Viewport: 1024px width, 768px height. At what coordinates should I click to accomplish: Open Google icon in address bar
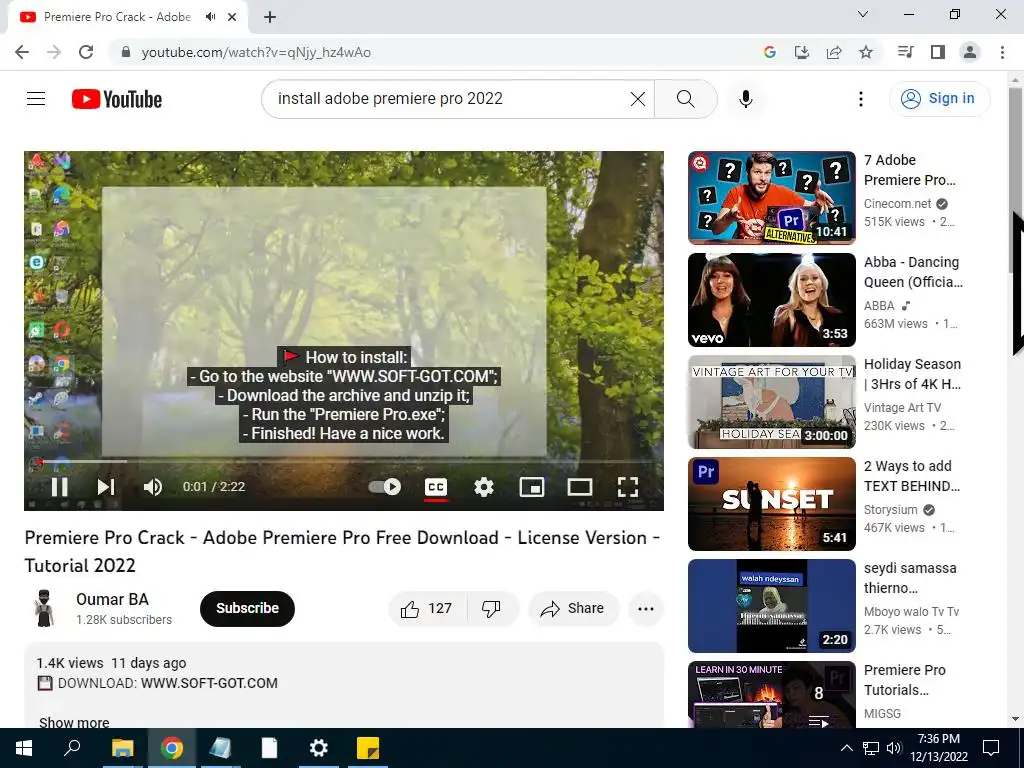coord(769,52)
